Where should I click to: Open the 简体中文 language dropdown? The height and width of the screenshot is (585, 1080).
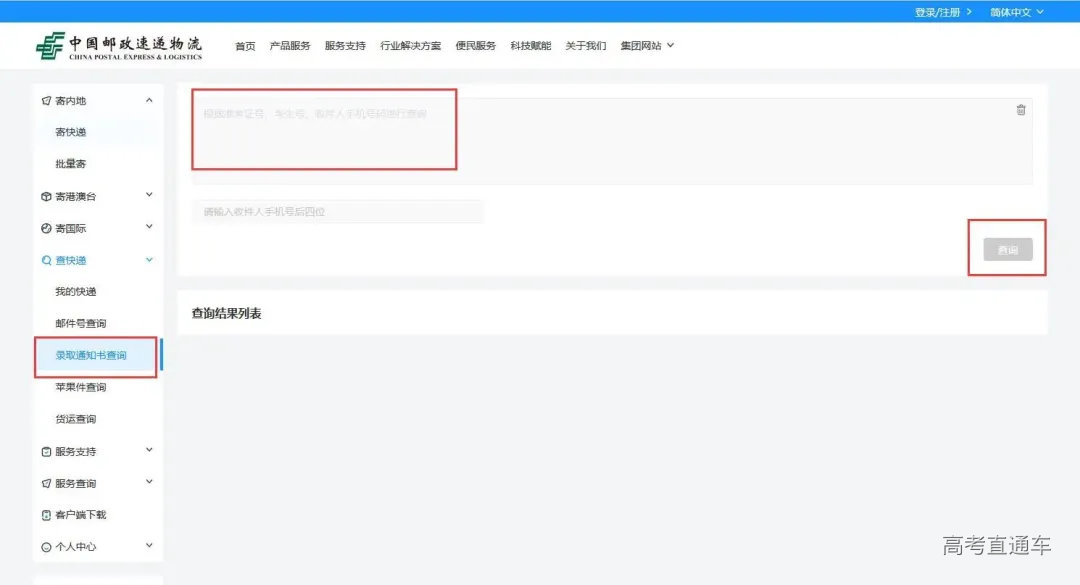coord(1016,12)
